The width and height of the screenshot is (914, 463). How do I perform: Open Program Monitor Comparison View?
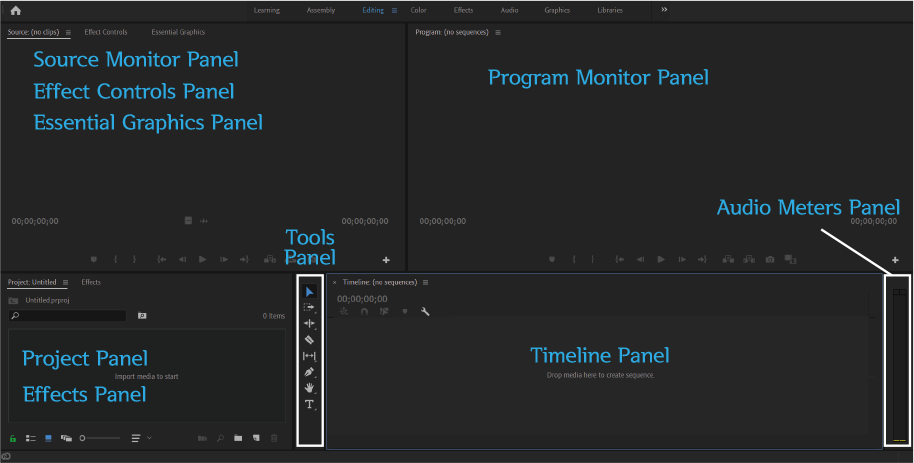click(x=790, y=259)
